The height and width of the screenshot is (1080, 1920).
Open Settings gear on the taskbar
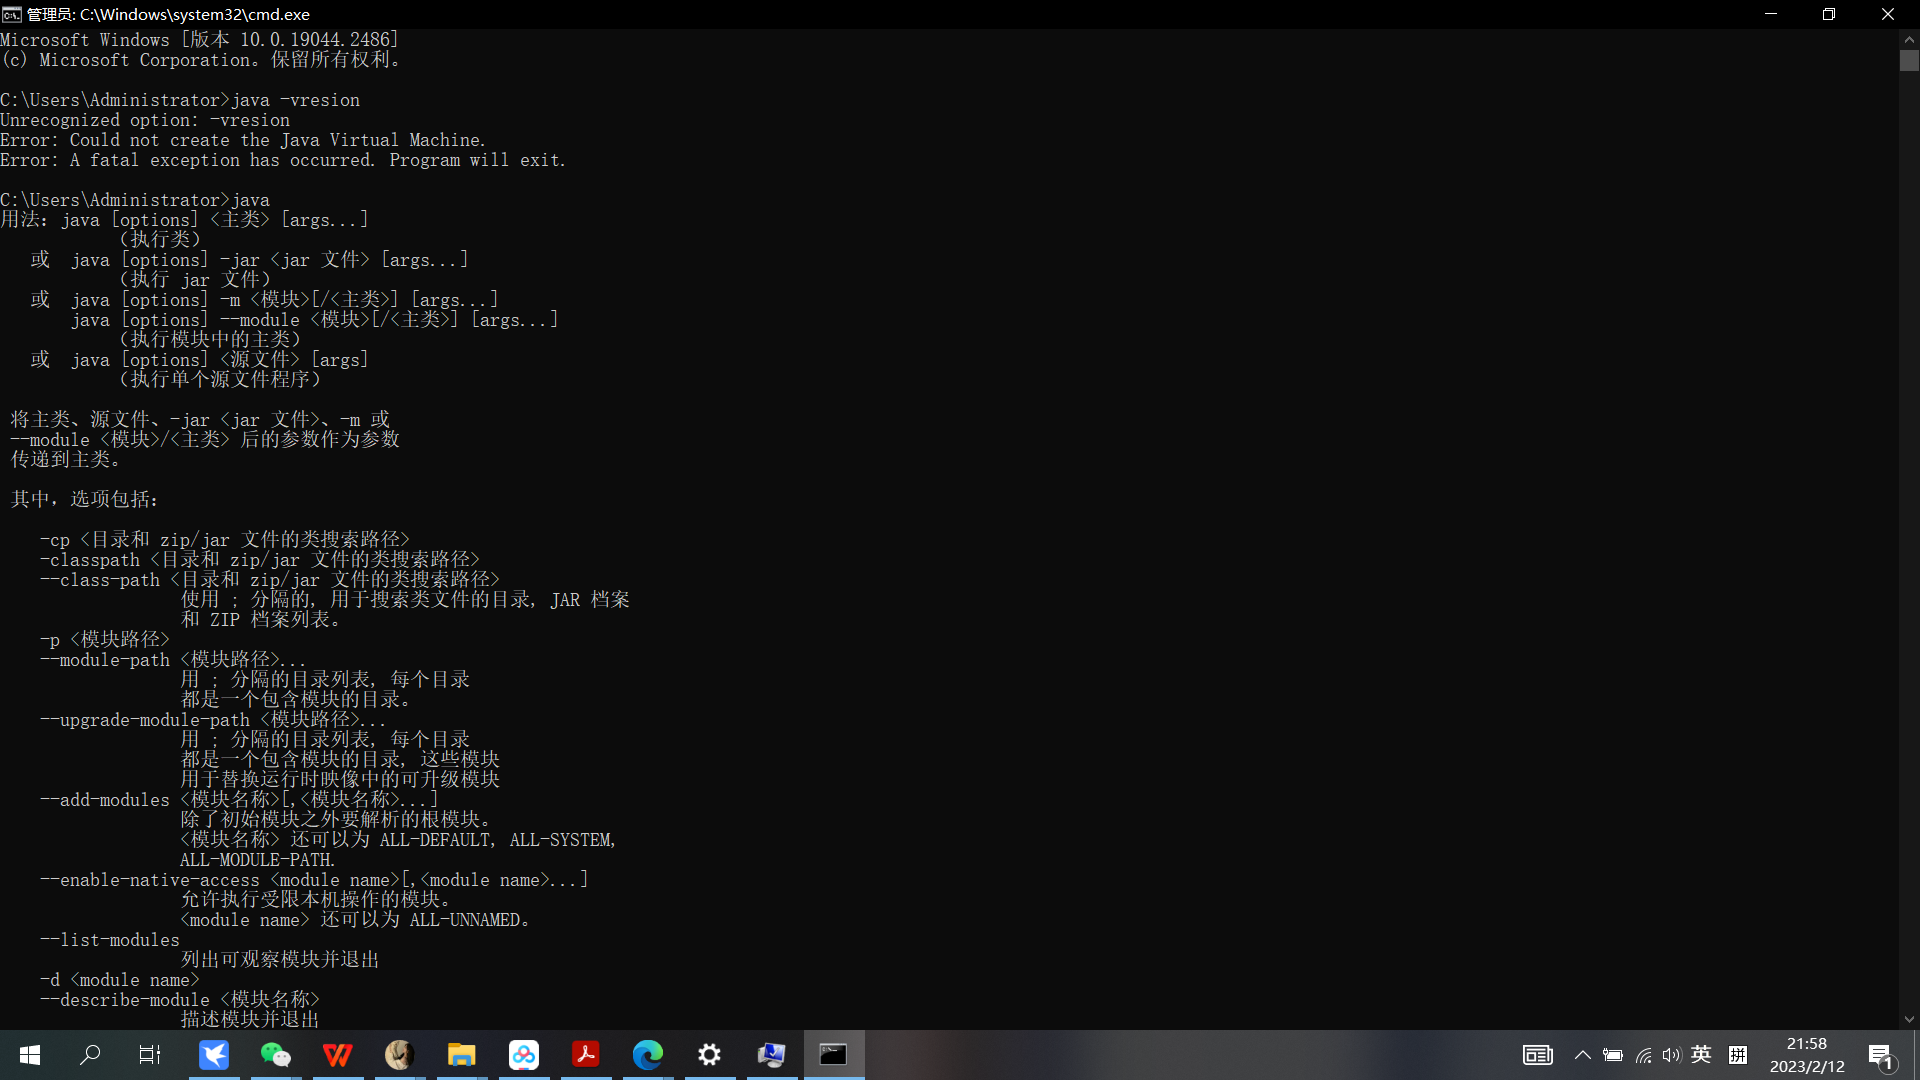(710, 1054)
